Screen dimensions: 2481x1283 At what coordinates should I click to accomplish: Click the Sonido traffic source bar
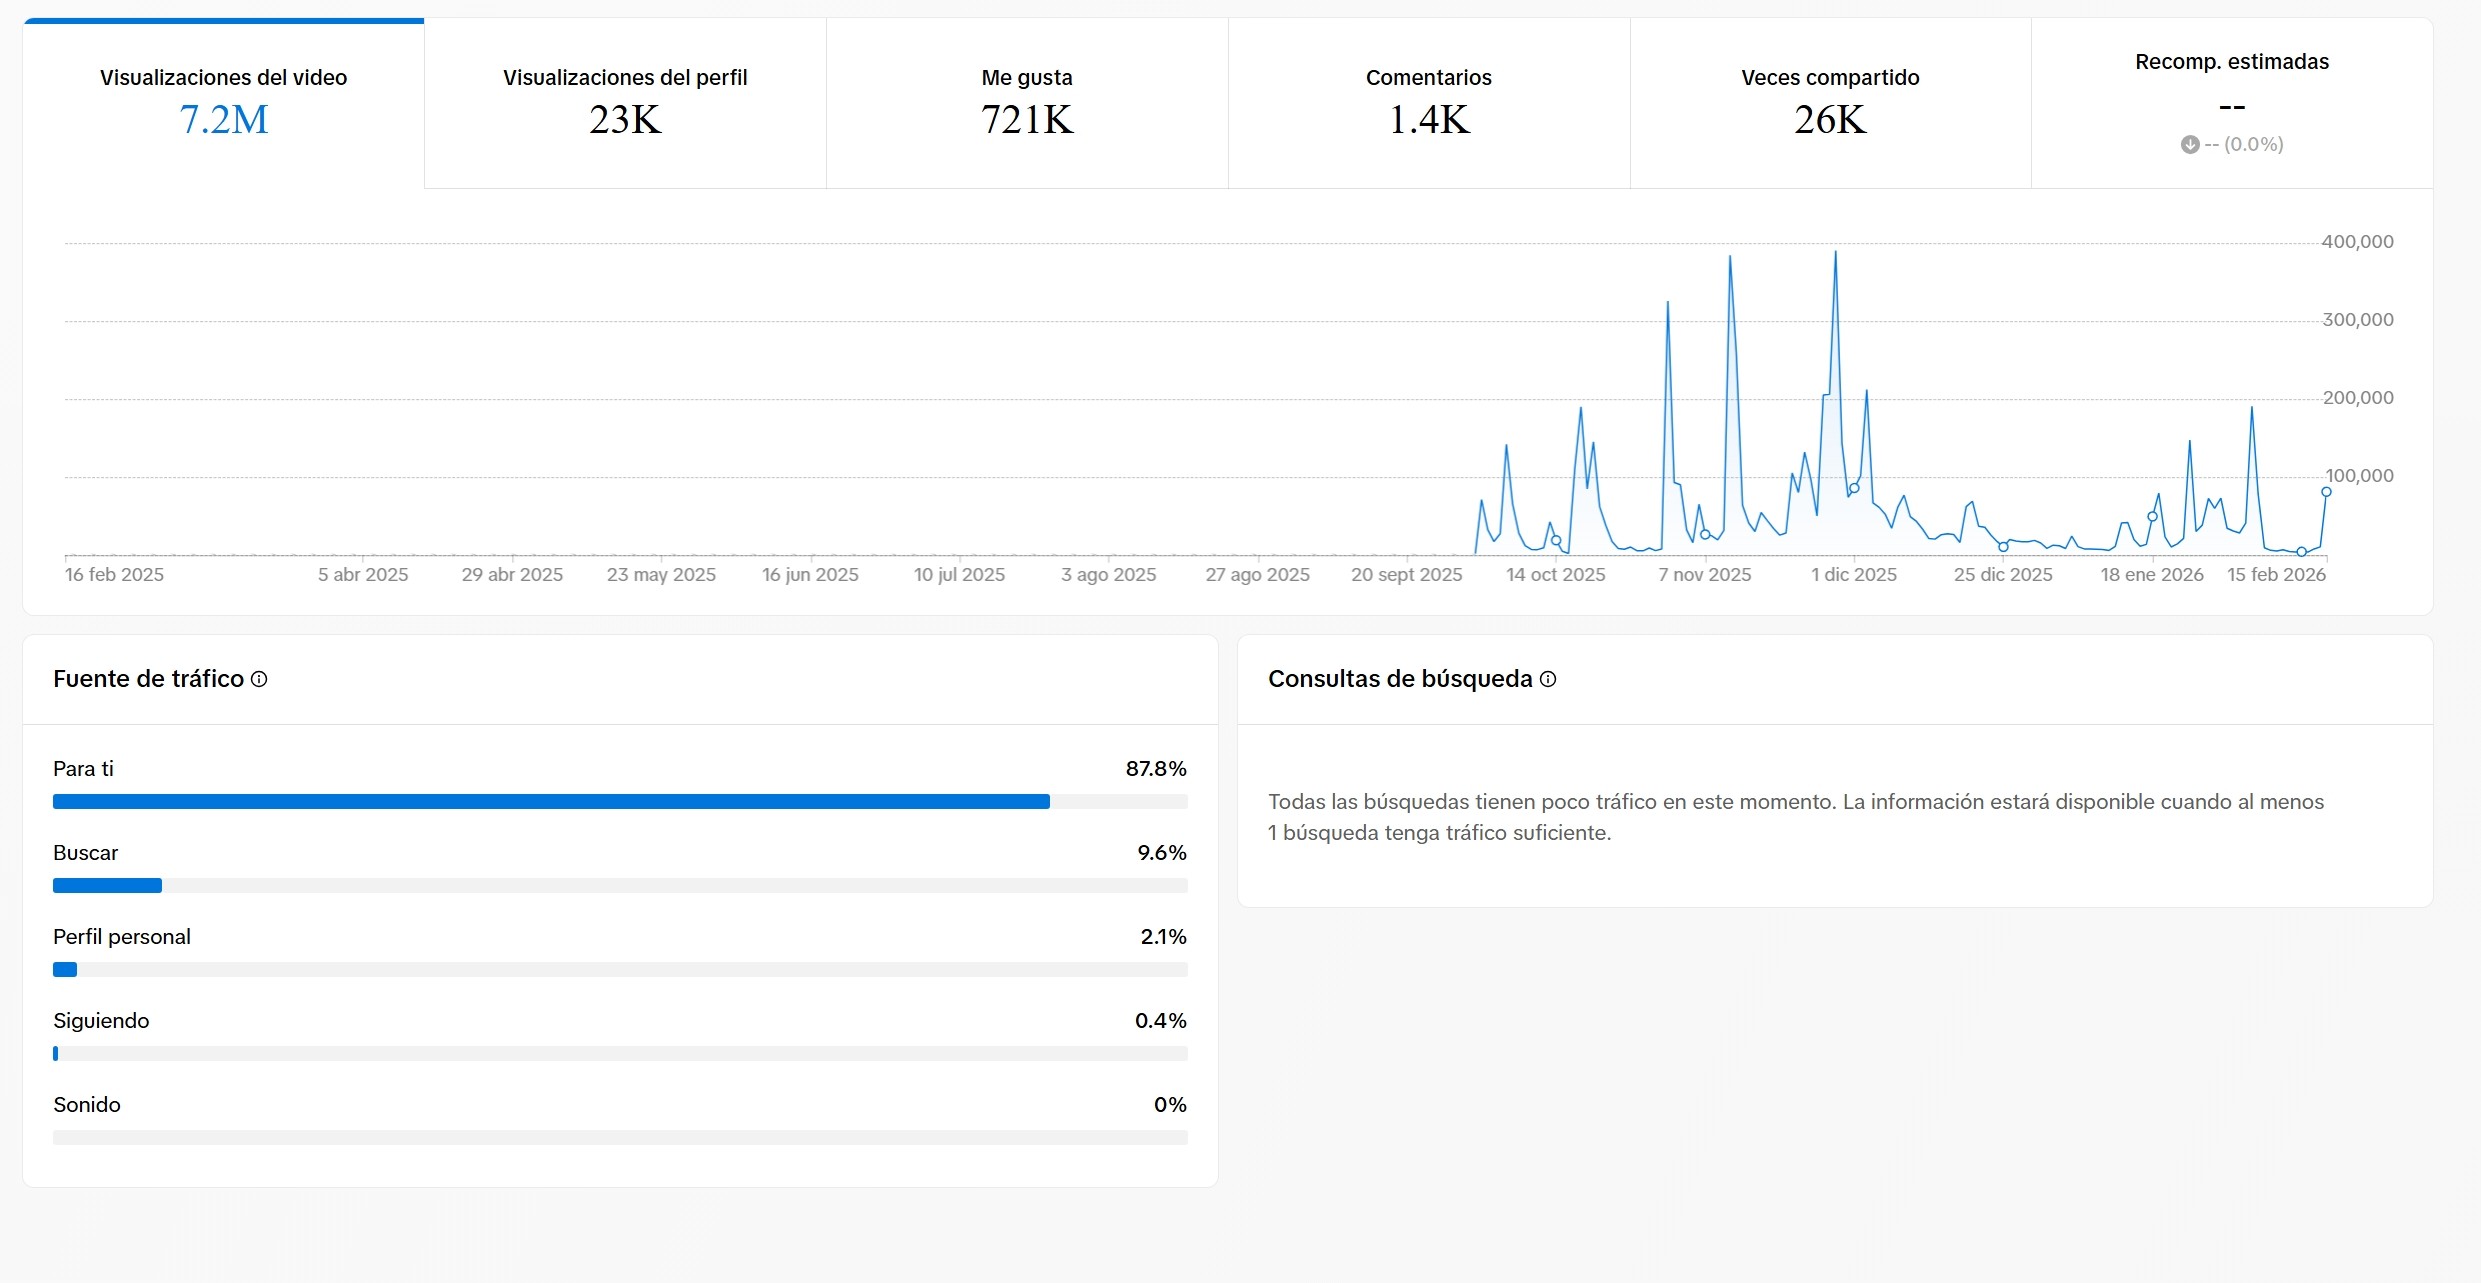click(620, 1137)
